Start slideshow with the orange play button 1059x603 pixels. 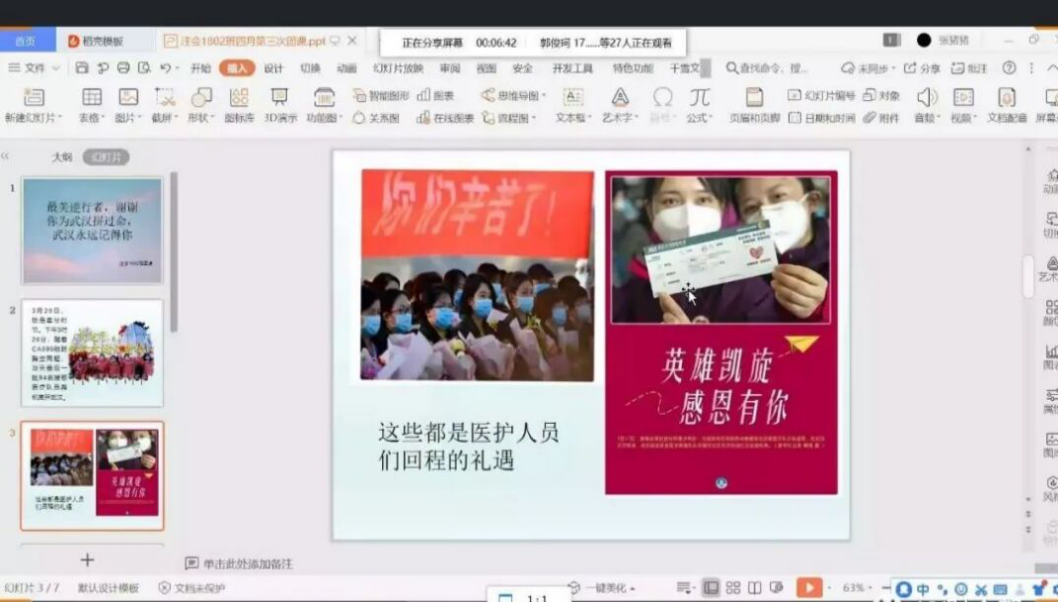[809, 588]
